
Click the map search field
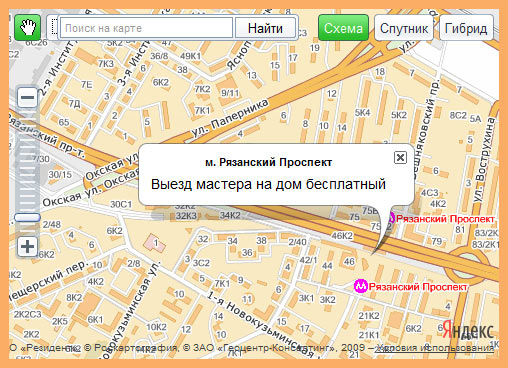pos(146,28)
